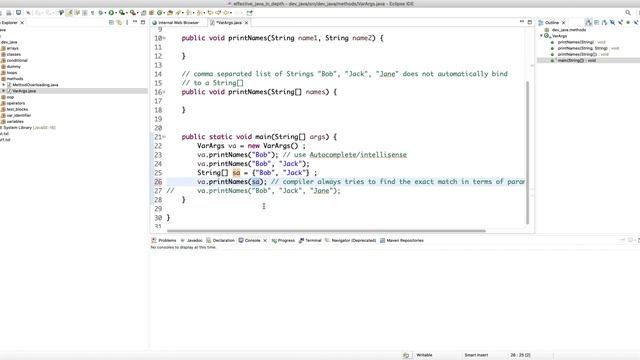Minimize the editor area

tap(522, 21)
